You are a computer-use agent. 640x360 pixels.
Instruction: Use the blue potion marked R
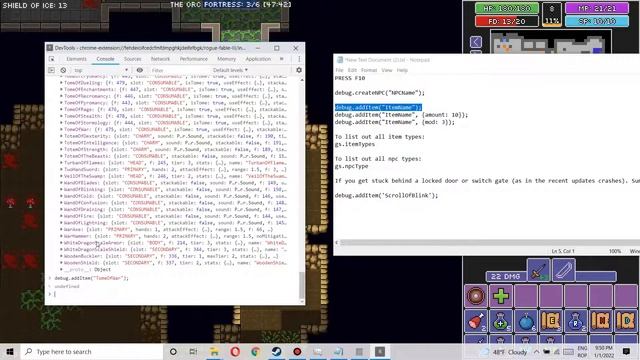click(x=576, y=321)
